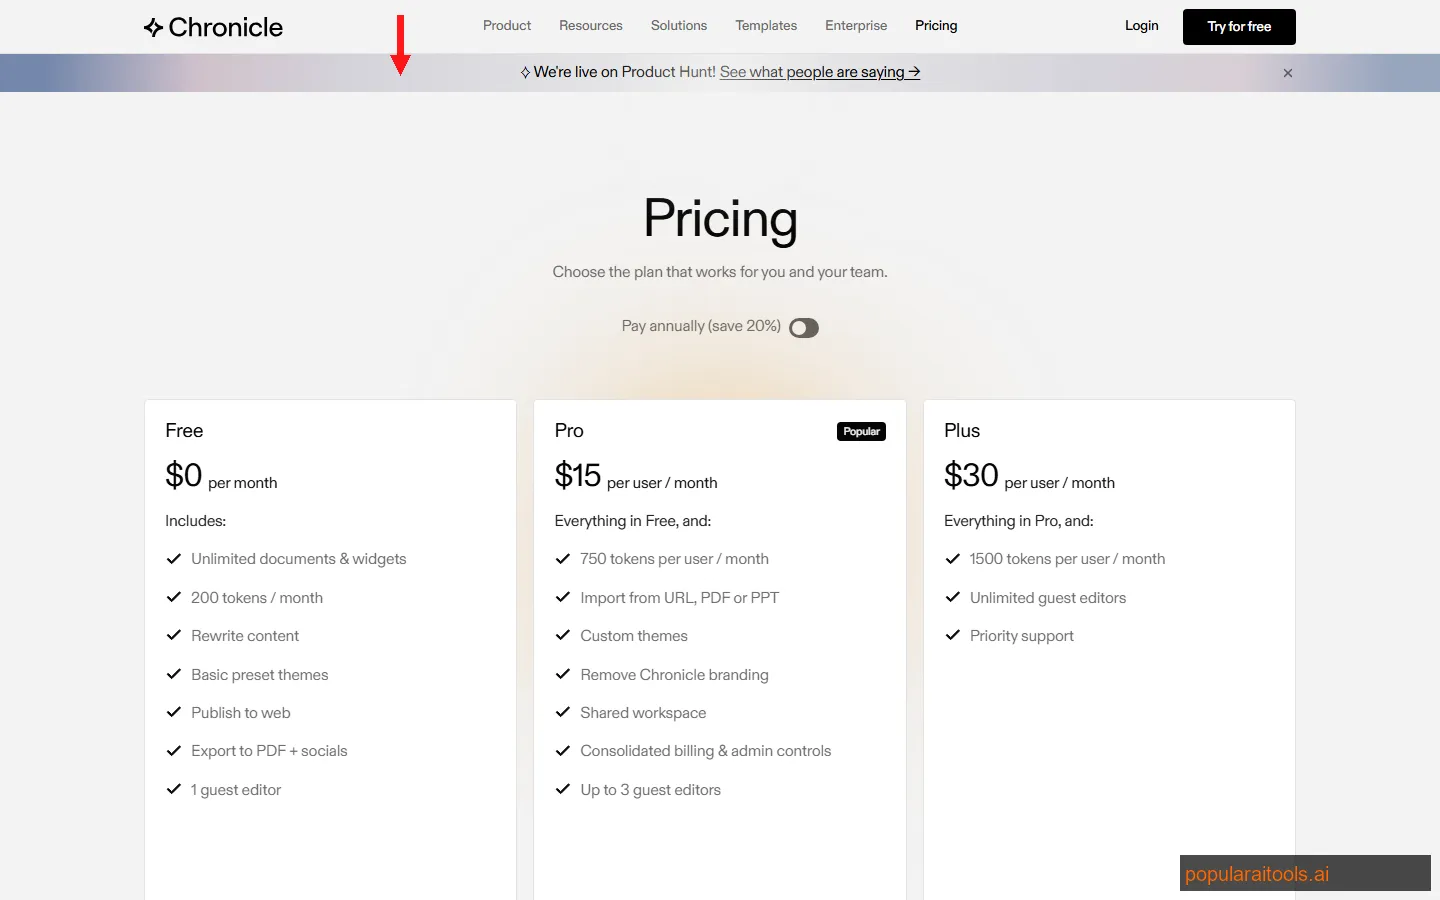Click the checkmark beside Custom themes
The height and width of the screenshot is (900, 1440).
(563, 635)
